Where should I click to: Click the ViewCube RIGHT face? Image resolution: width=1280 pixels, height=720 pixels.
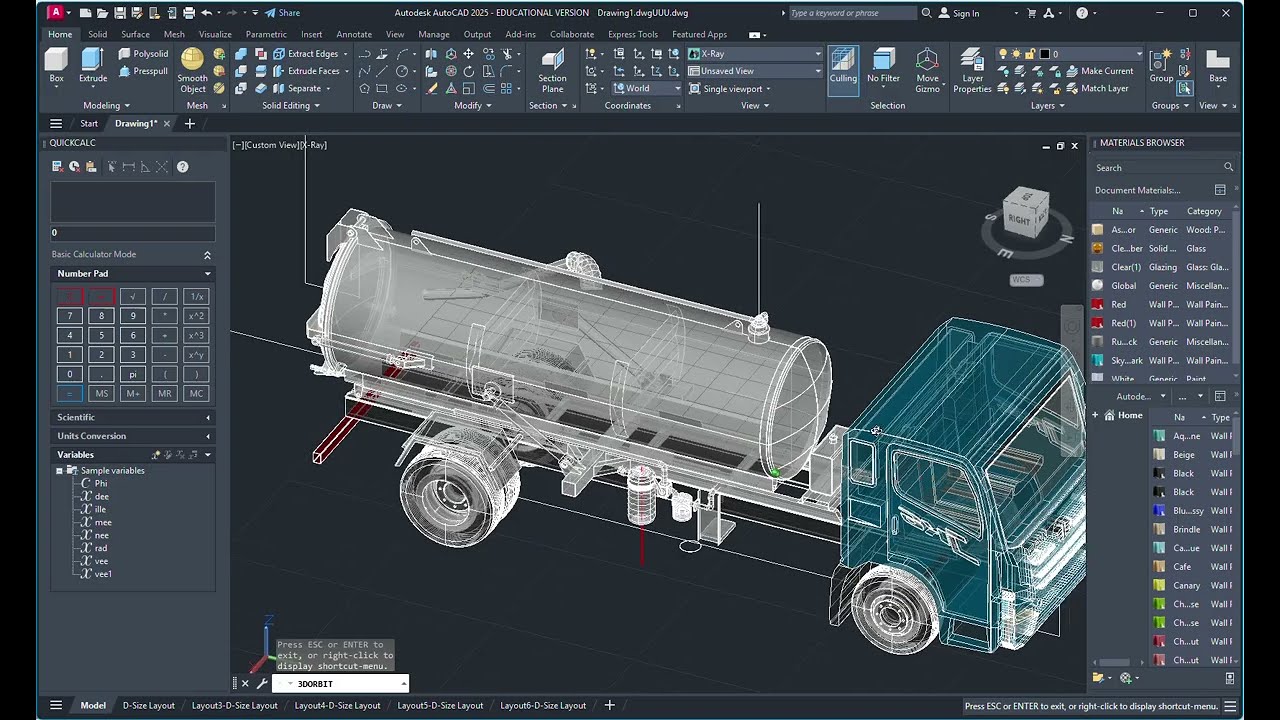(1021, 217)
